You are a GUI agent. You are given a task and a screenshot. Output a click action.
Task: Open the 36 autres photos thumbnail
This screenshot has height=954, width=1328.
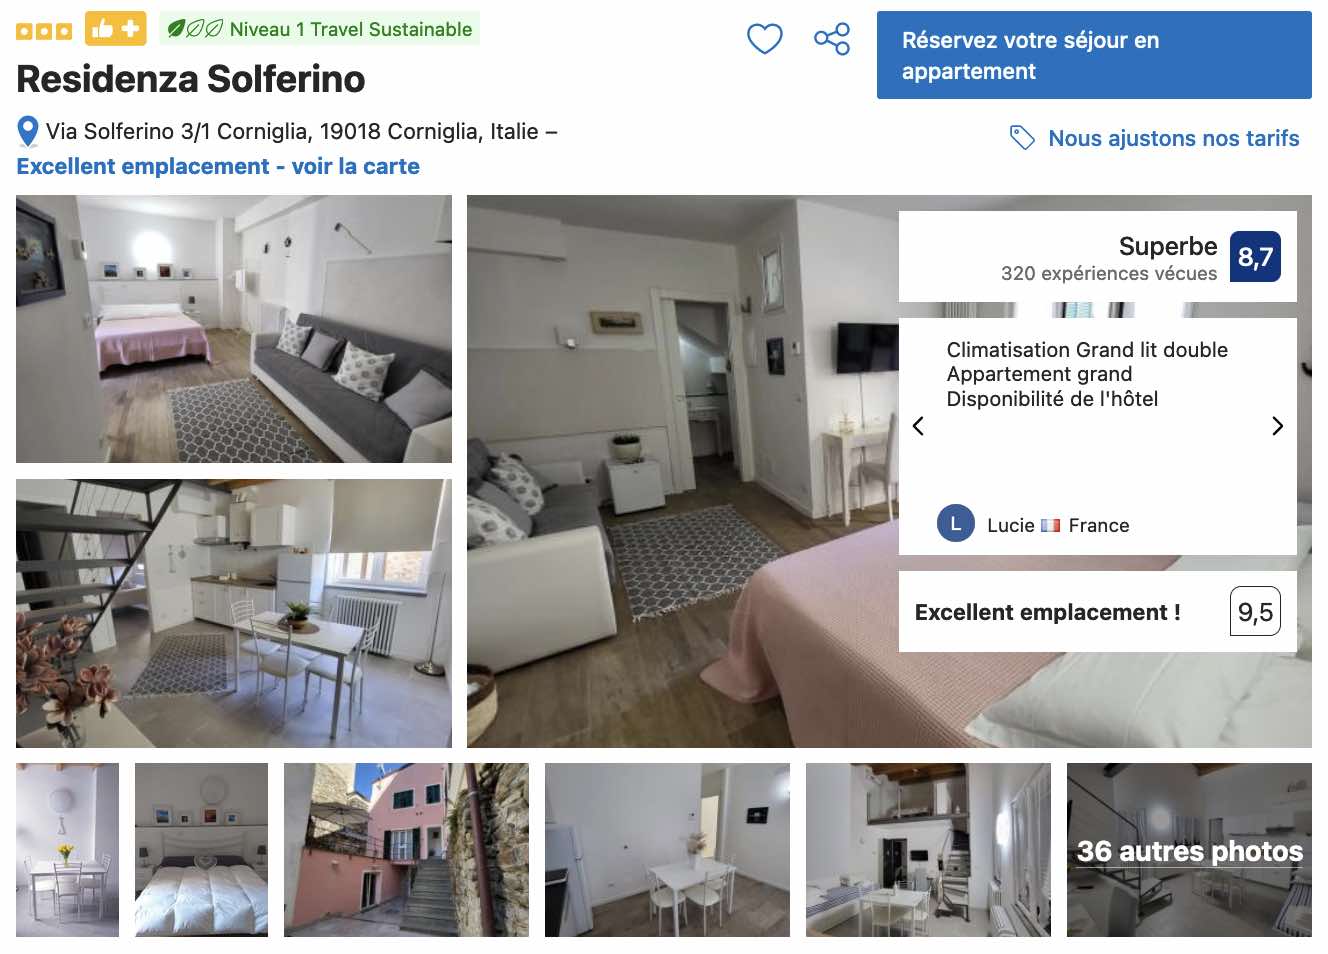tap(1189, 850)
